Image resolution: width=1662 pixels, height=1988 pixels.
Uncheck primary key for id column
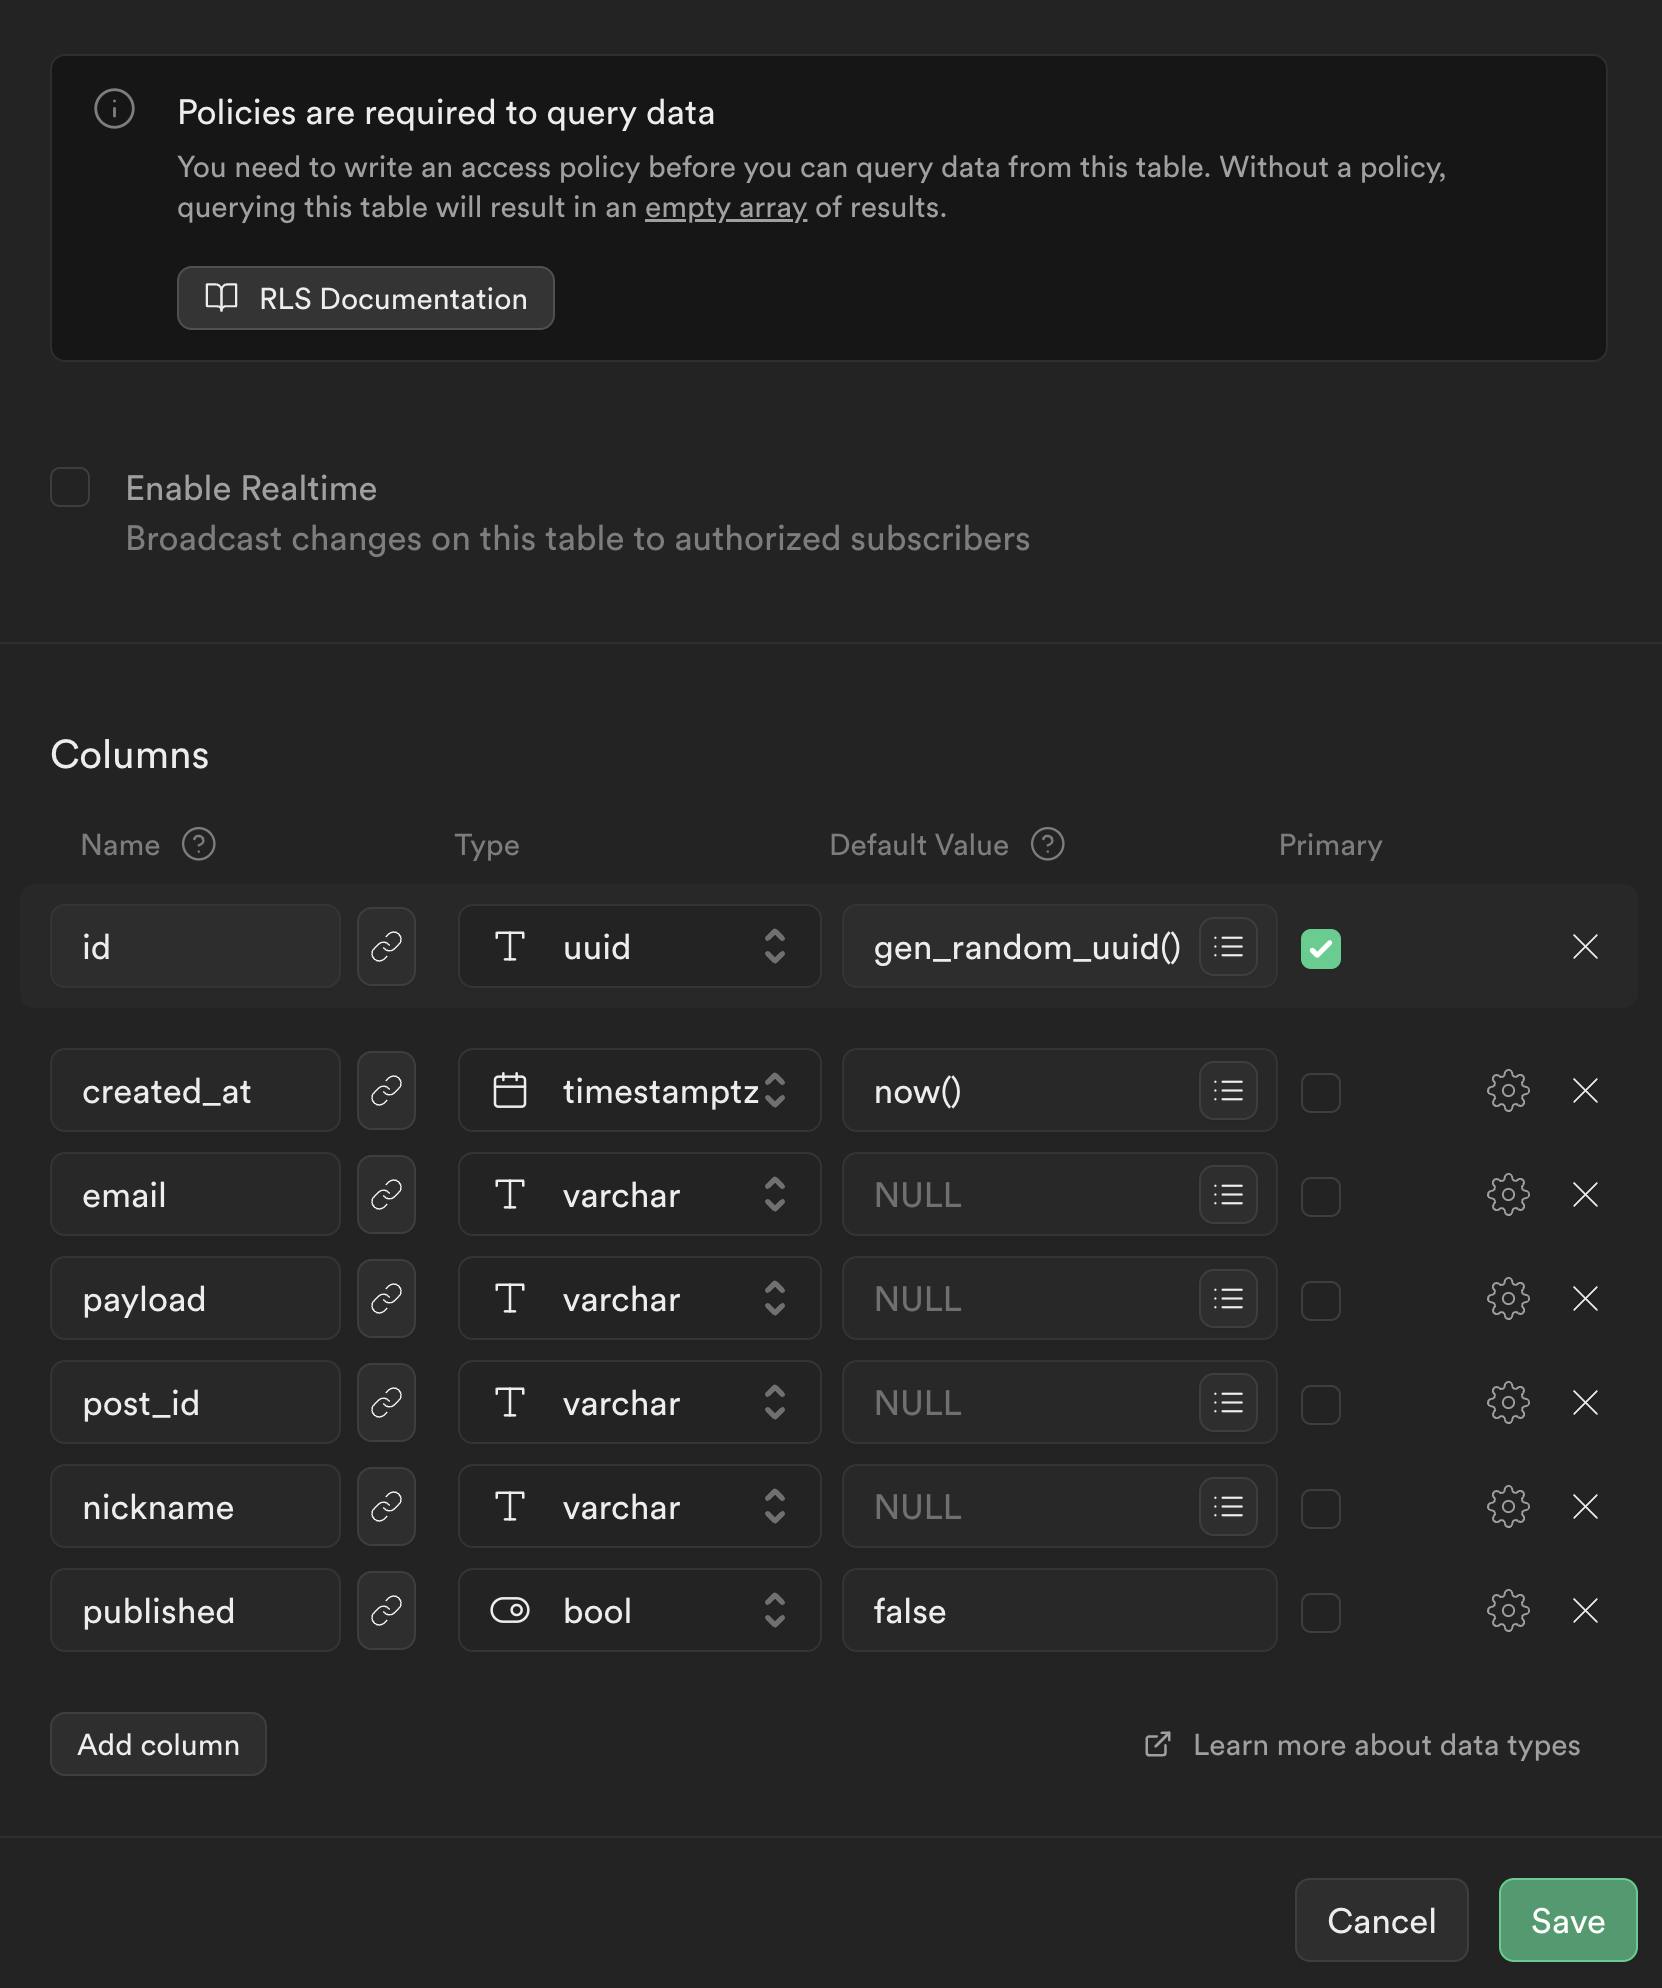pos(1320,948)
